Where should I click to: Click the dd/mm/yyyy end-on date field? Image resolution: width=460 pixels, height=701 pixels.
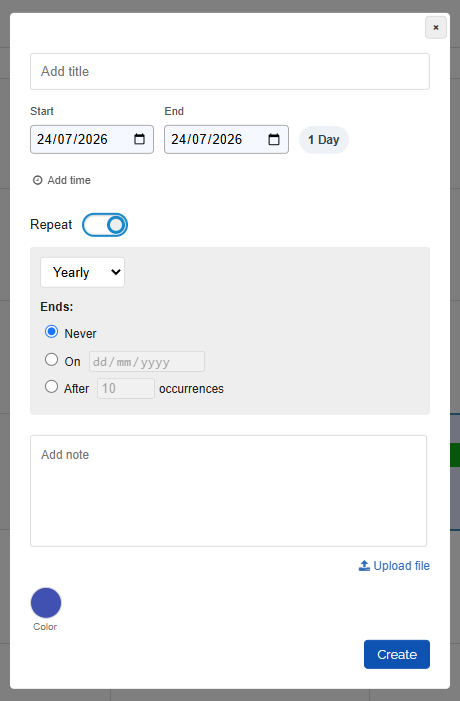pyautogui.click(x=147, y=362)
